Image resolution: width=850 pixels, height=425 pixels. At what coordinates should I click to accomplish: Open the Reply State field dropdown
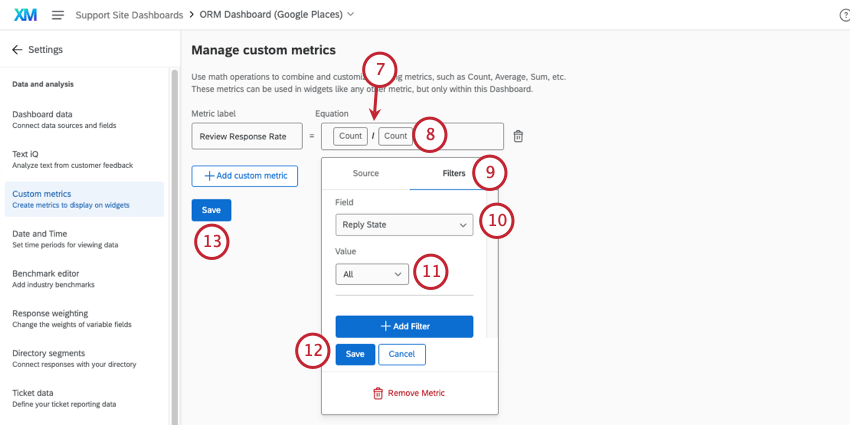click(404, 225)
